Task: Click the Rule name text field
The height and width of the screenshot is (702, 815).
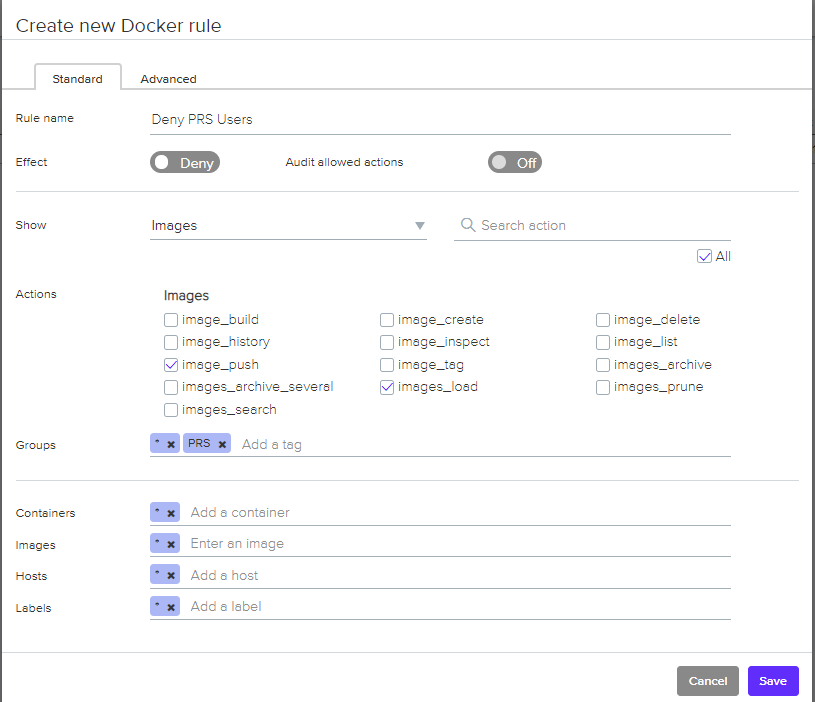Action: click(440, 119)
